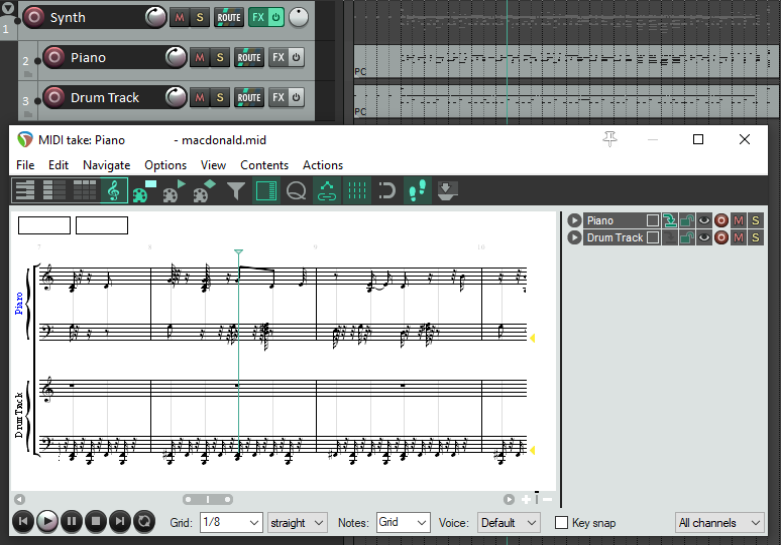781x545 pixels.
Task: Open FX chain for Piano track
Action: click(x=278, y=57)
